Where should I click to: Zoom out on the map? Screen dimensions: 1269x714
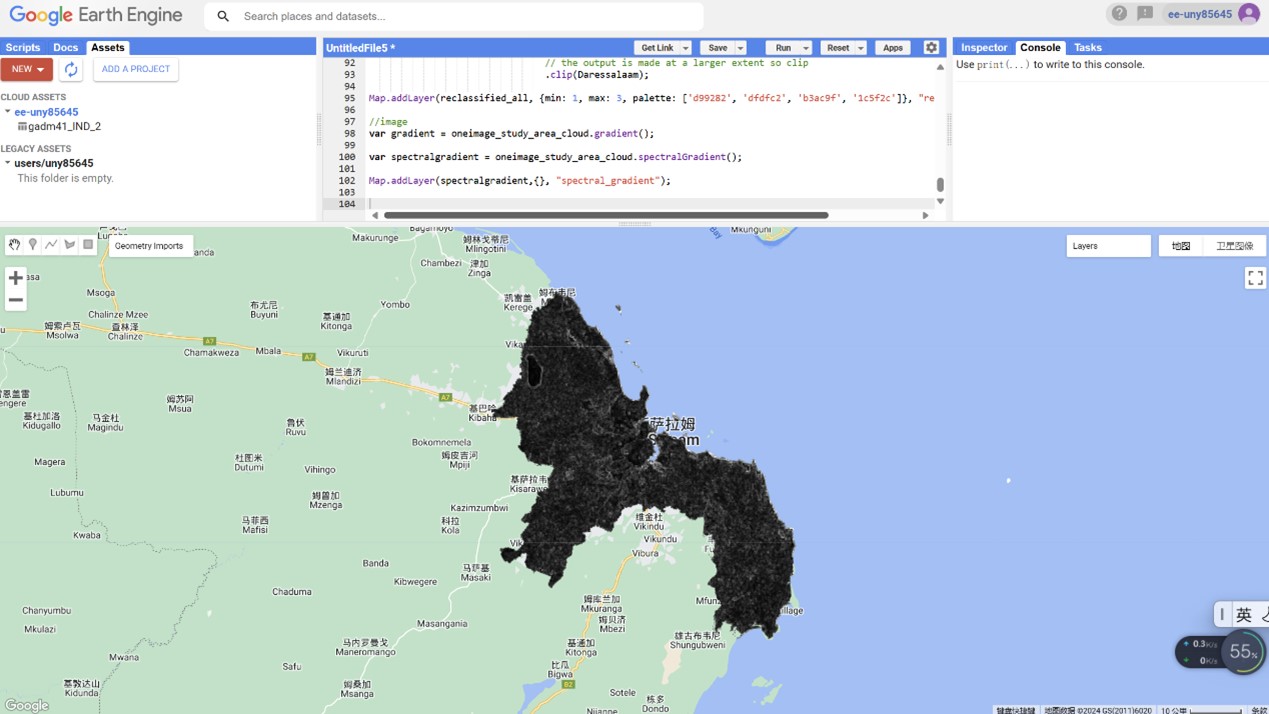(x=15, y=300)
